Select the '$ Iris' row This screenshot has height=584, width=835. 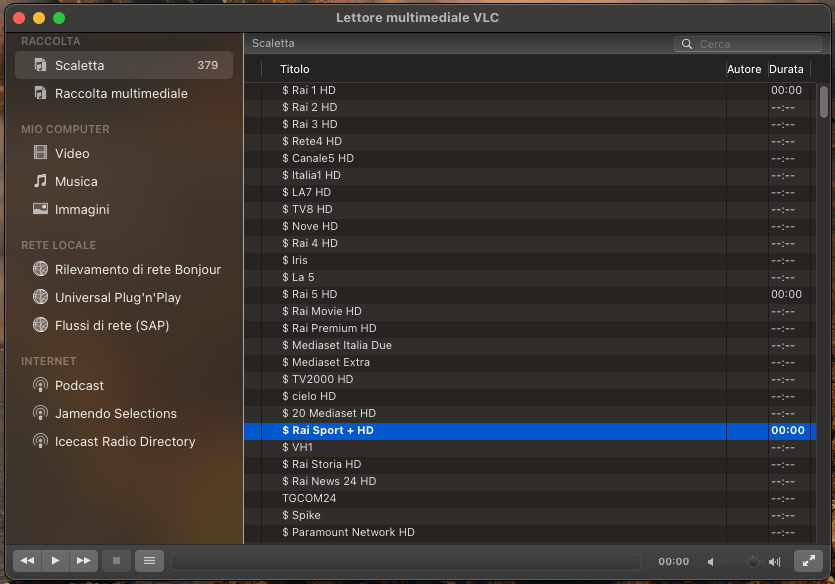point(530,261)
